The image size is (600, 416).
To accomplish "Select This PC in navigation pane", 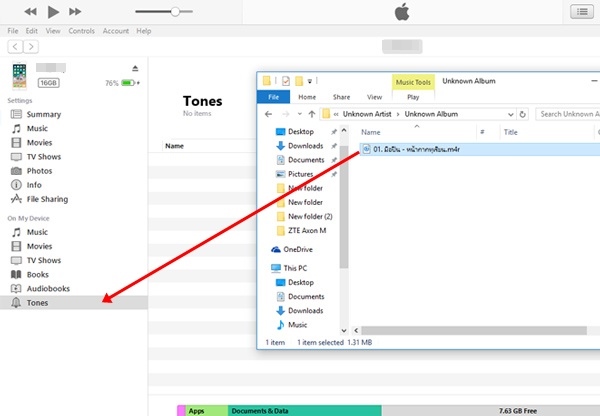I will [x=295, y=268].
